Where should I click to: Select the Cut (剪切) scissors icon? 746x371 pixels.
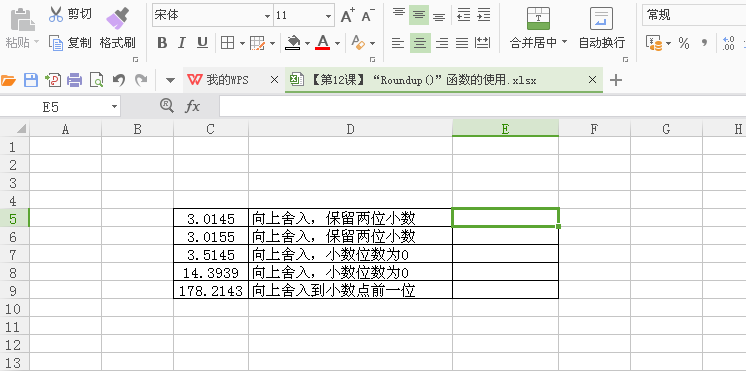[56, 15]
